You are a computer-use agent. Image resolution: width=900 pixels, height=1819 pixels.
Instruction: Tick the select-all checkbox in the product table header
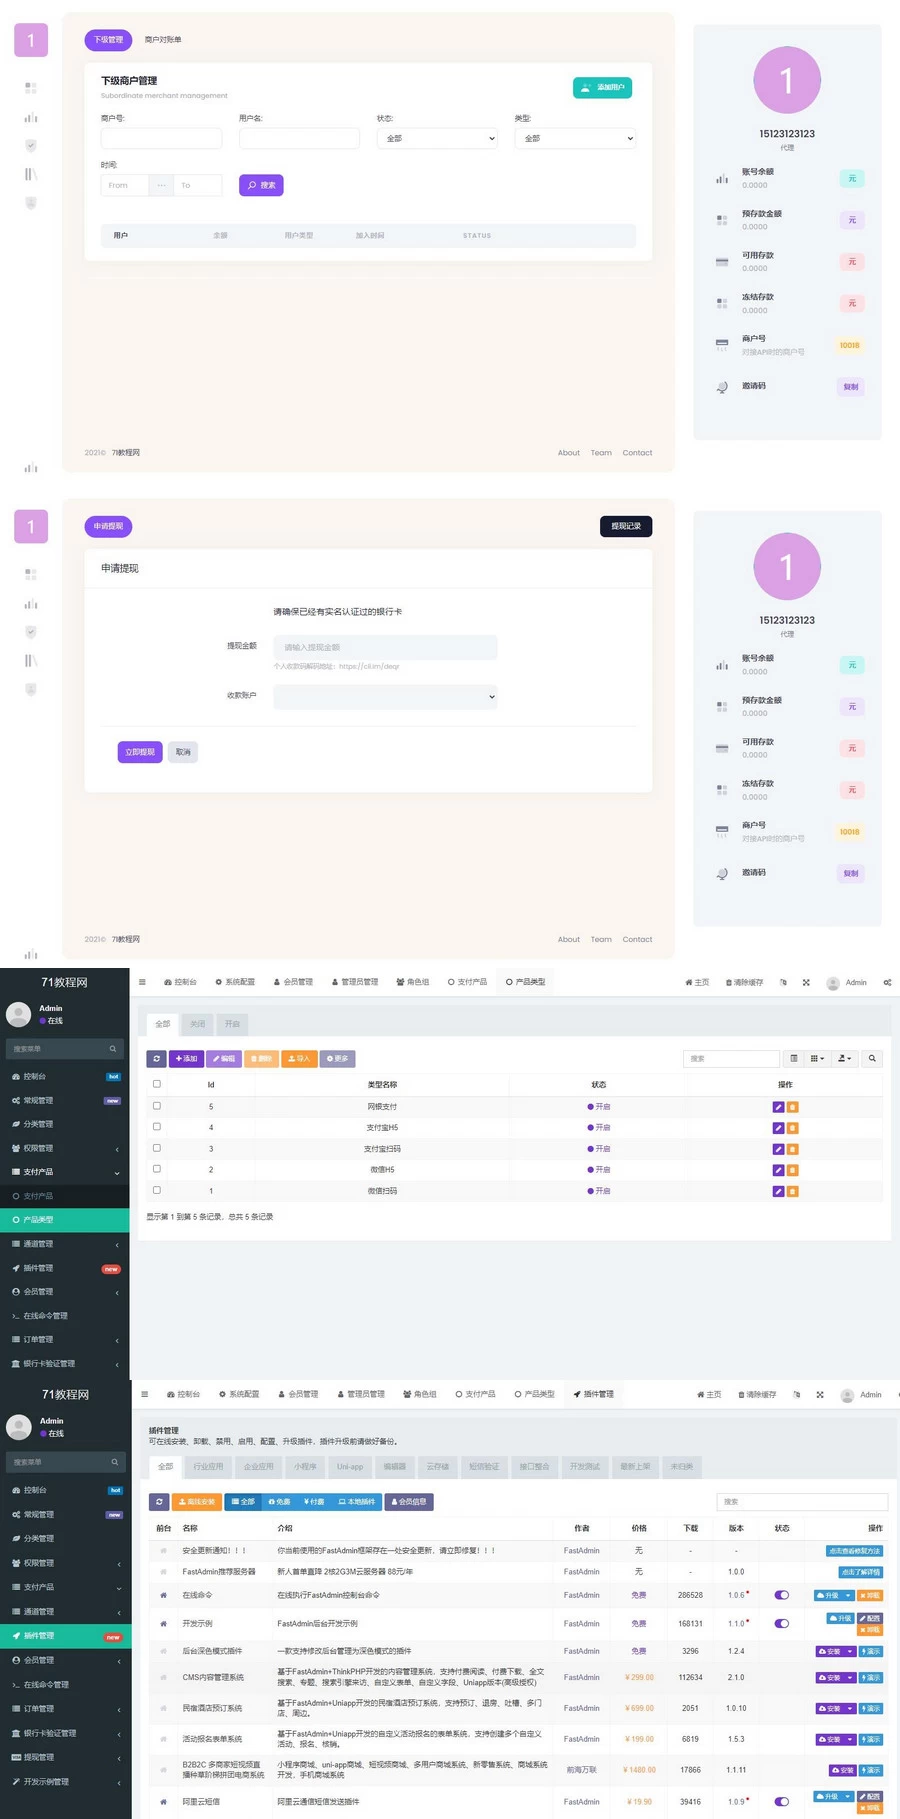pyautogui.click(x=157, y=1084)
